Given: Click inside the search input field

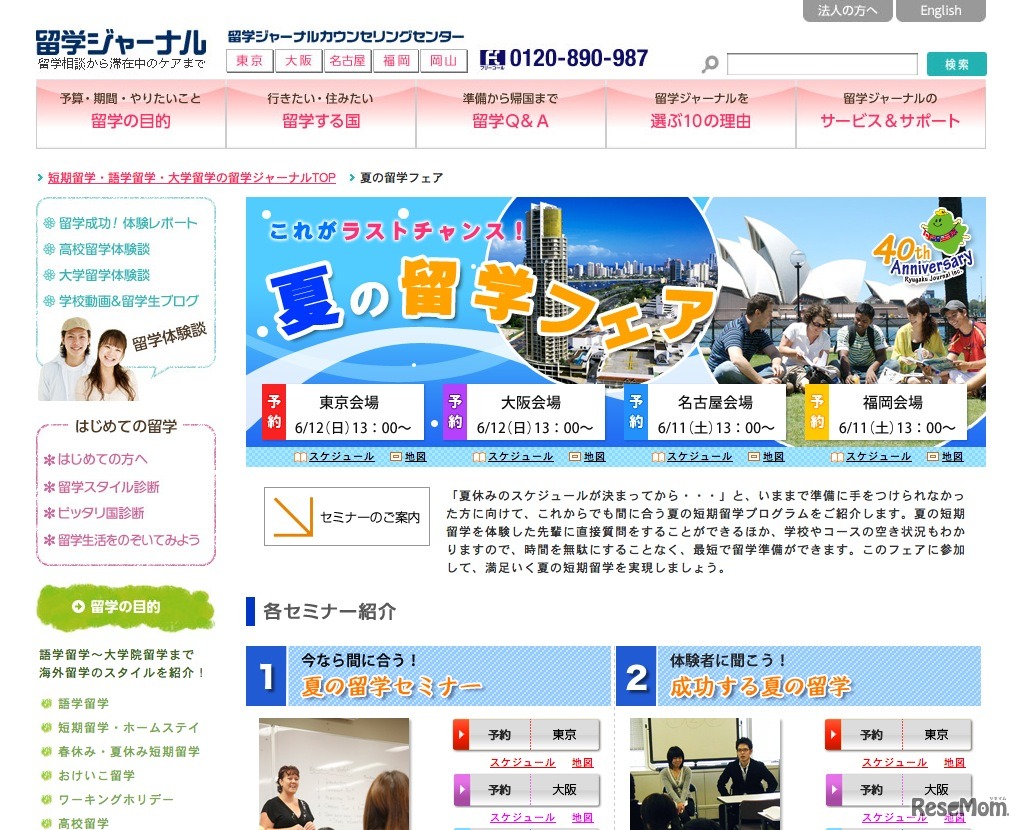Looking at the screenshot, I should click(820, 63).
